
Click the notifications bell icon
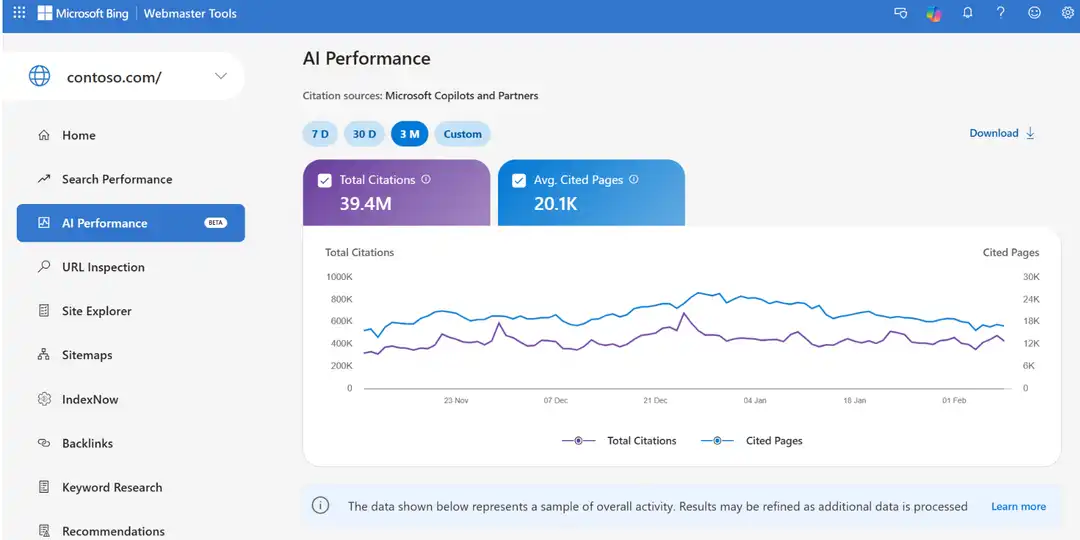click(x=967, y=13)
